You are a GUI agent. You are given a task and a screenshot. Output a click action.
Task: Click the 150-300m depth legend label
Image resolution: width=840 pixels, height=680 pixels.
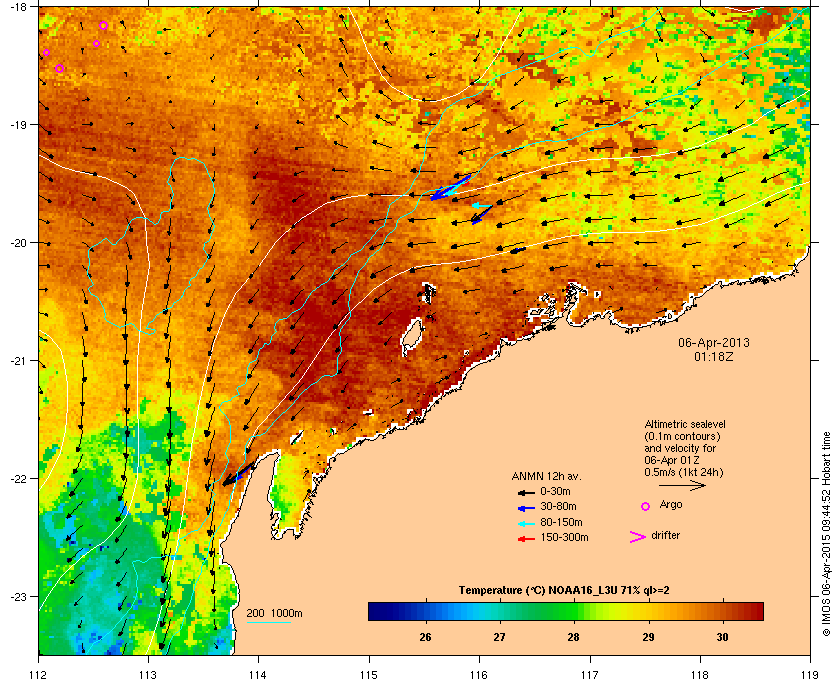pyautogui.click(x=565, y=537)
